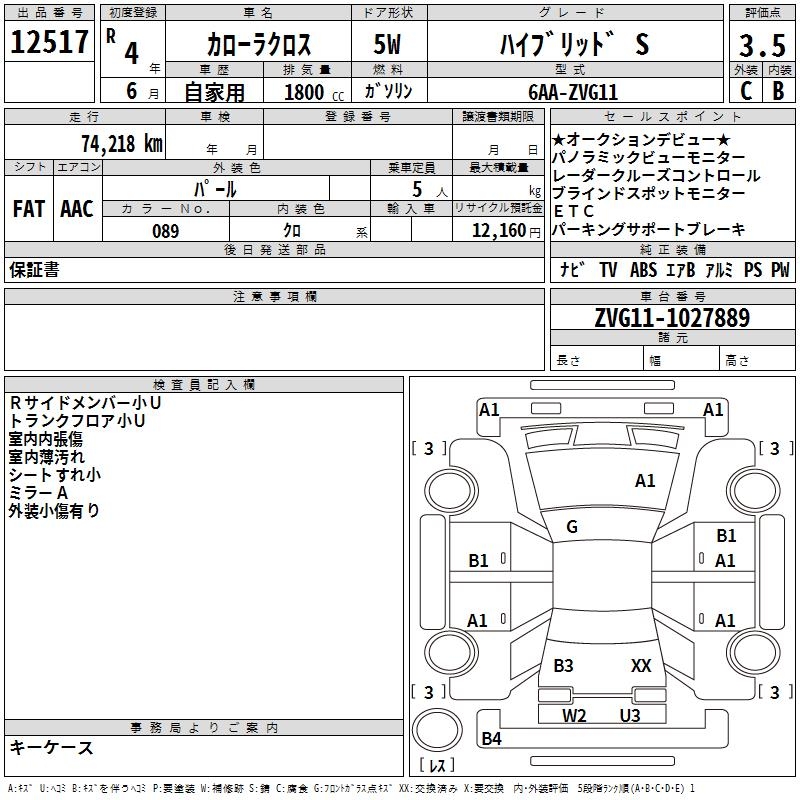Click the spare tire circle above [レス]
Viewport: 800px width, 800px height.
click(437, 730)
